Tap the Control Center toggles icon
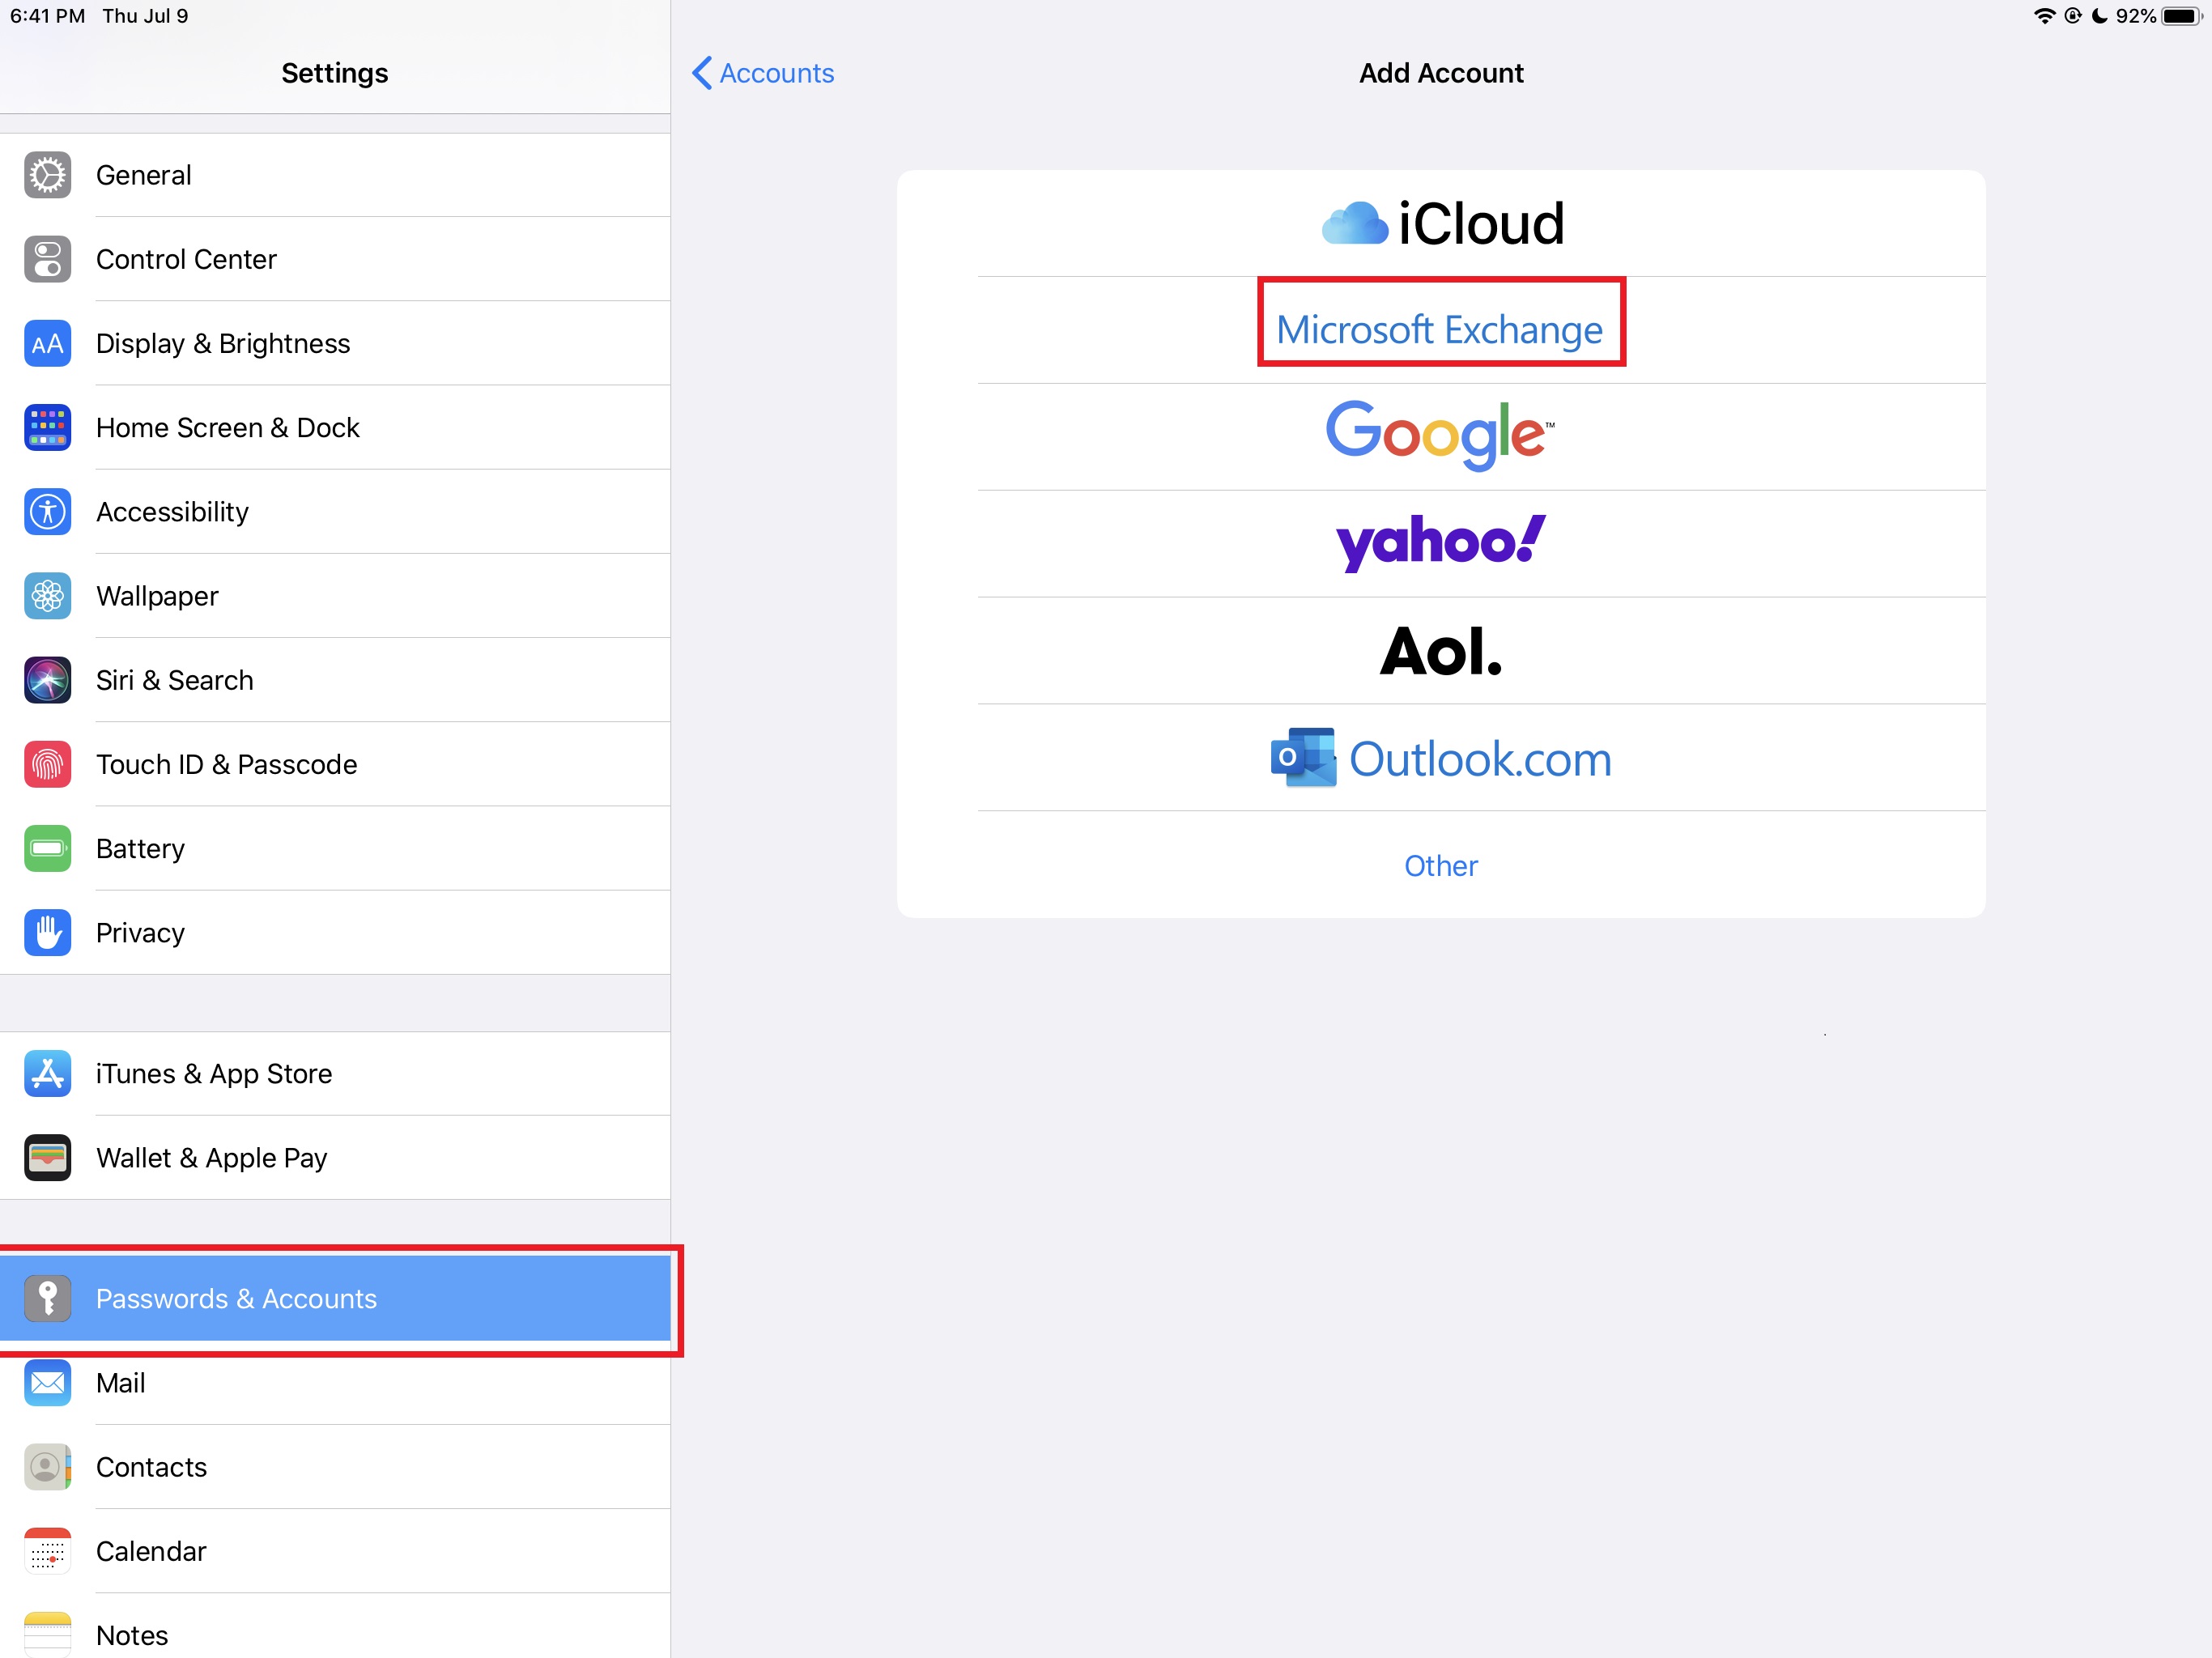The image size is (2212, 1658). [x=47, y=259]
